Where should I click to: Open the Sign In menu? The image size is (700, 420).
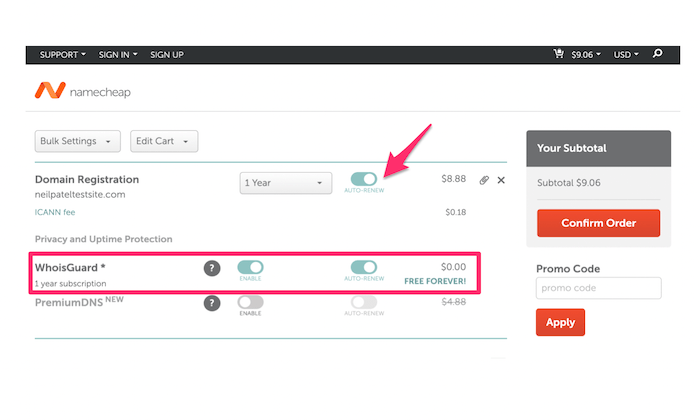[118, 54]
